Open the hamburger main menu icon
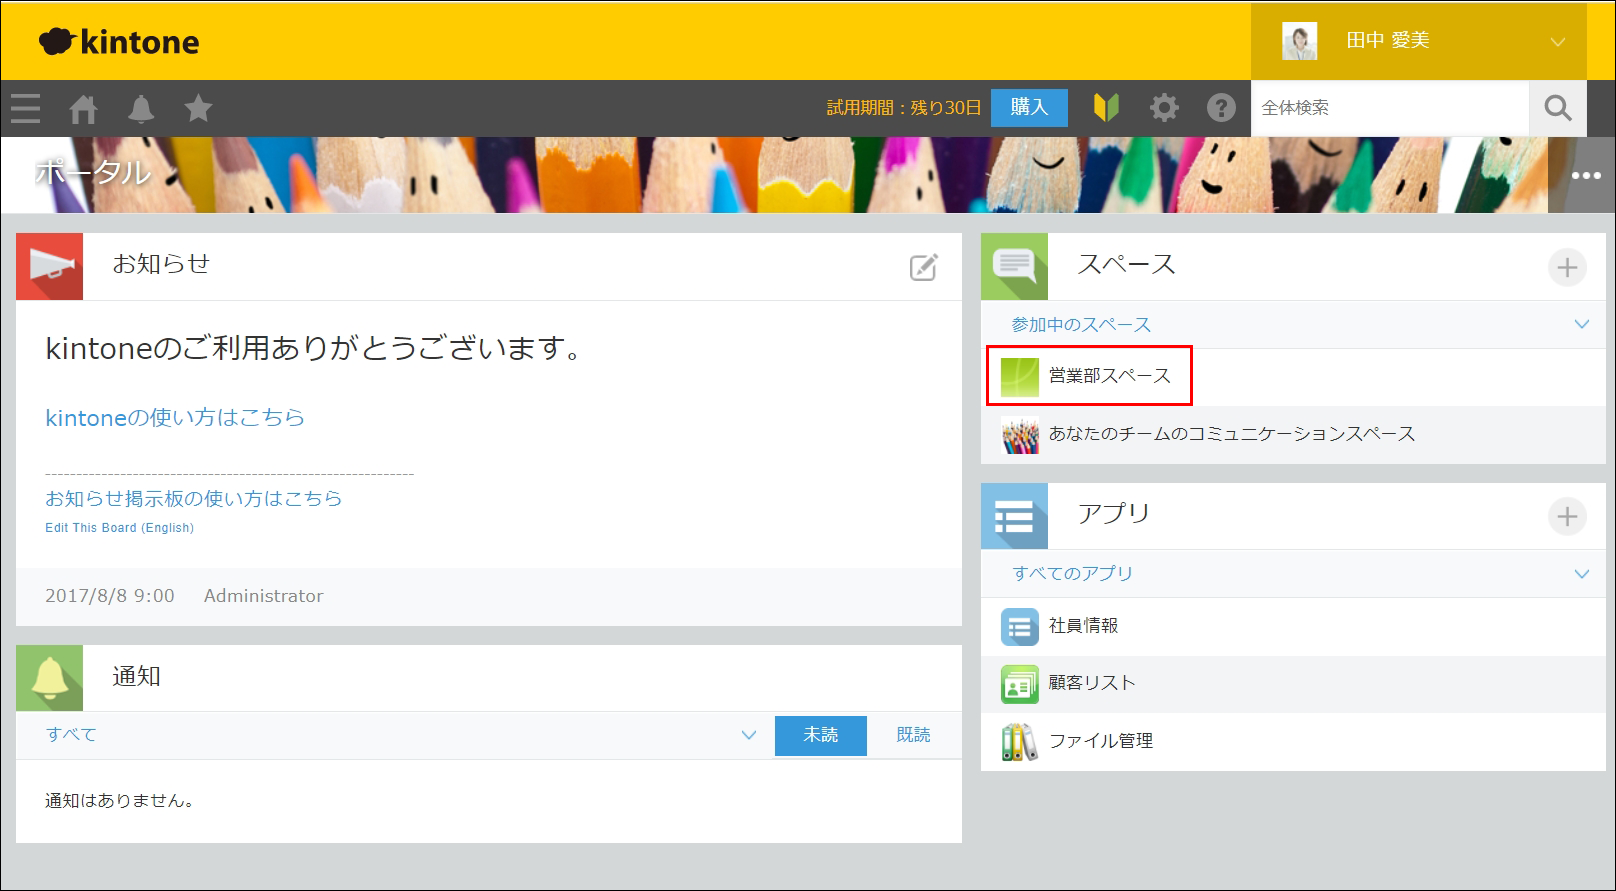The width and height of the screenshot is (1616, 891). pyautogui.click(x=26, y=108)
